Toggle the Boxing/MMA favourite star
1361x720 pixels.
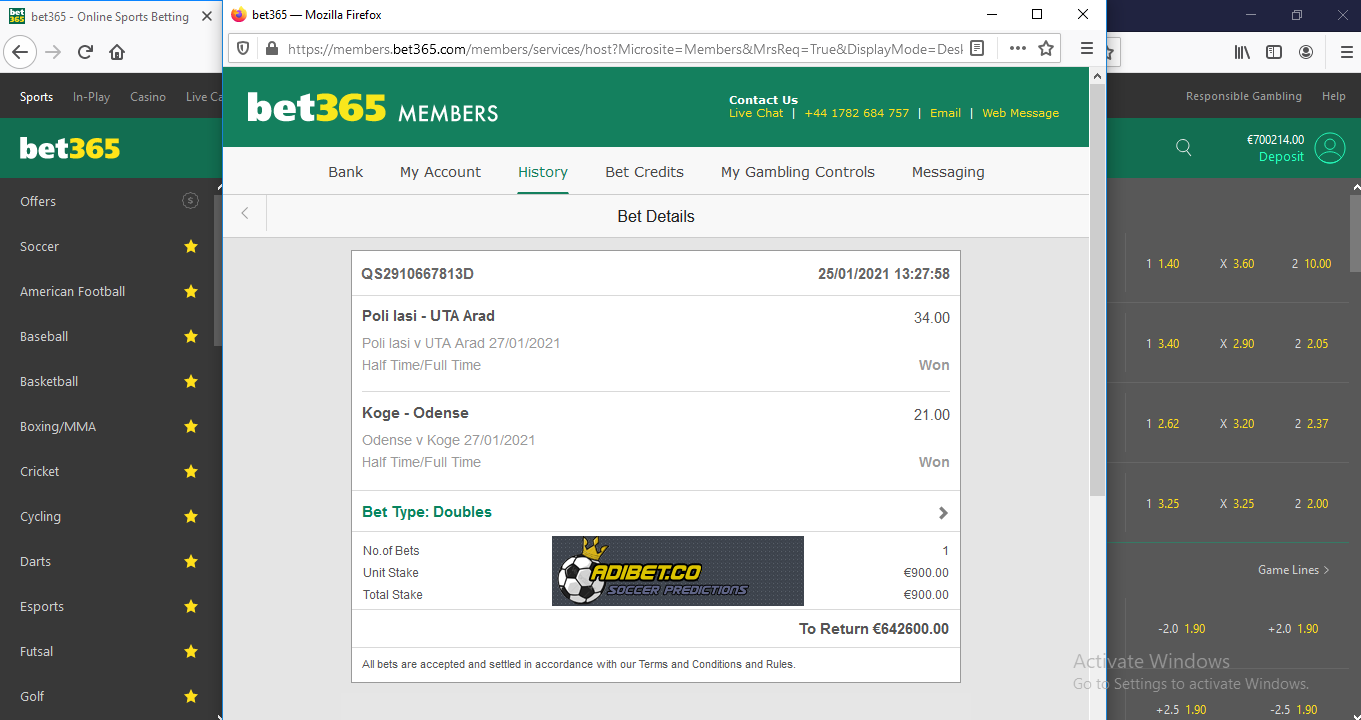point(191,426)
